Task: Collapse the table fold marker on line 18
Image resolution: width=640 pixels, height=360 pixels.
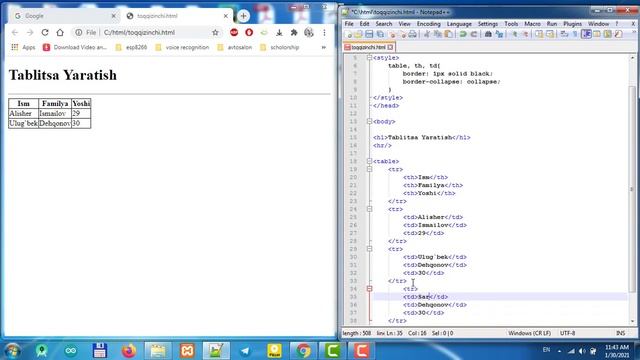Action: point(369,161)
